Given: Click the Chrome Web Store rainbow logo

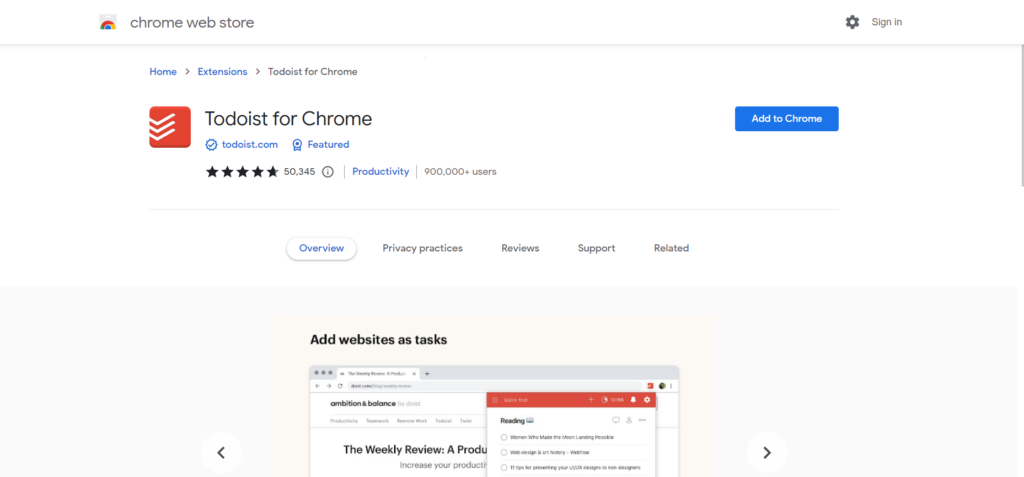Looking at the screenshot, I should (x=108, y=22).
